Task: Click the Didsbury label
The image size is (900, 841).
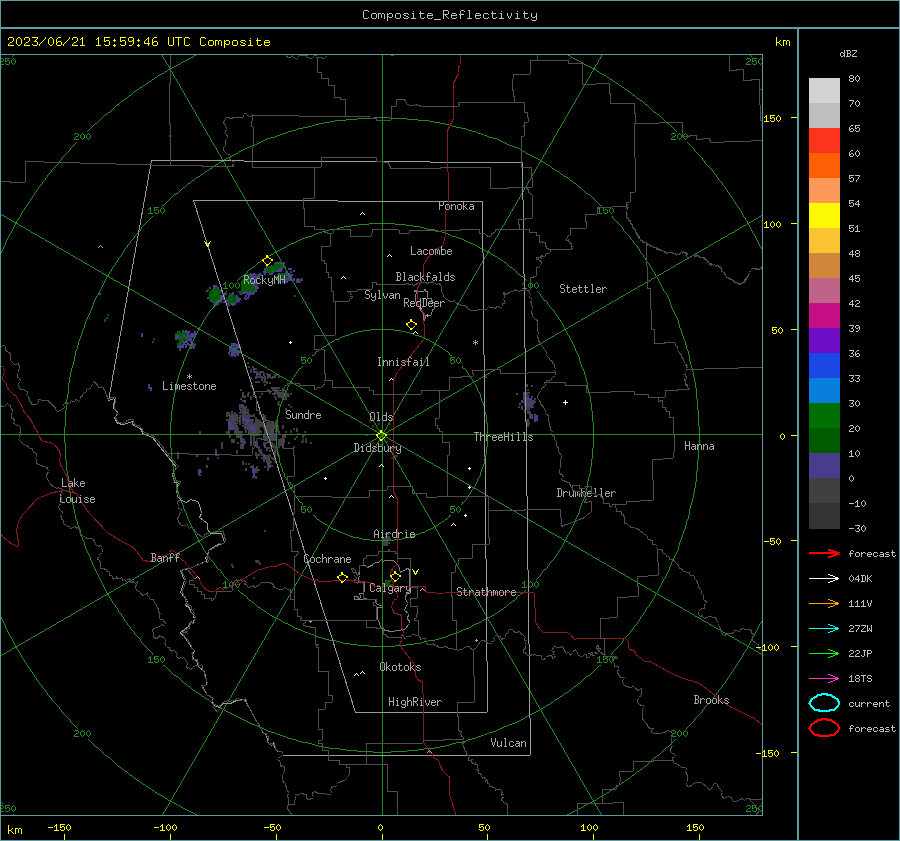Action: click(377, 448)
